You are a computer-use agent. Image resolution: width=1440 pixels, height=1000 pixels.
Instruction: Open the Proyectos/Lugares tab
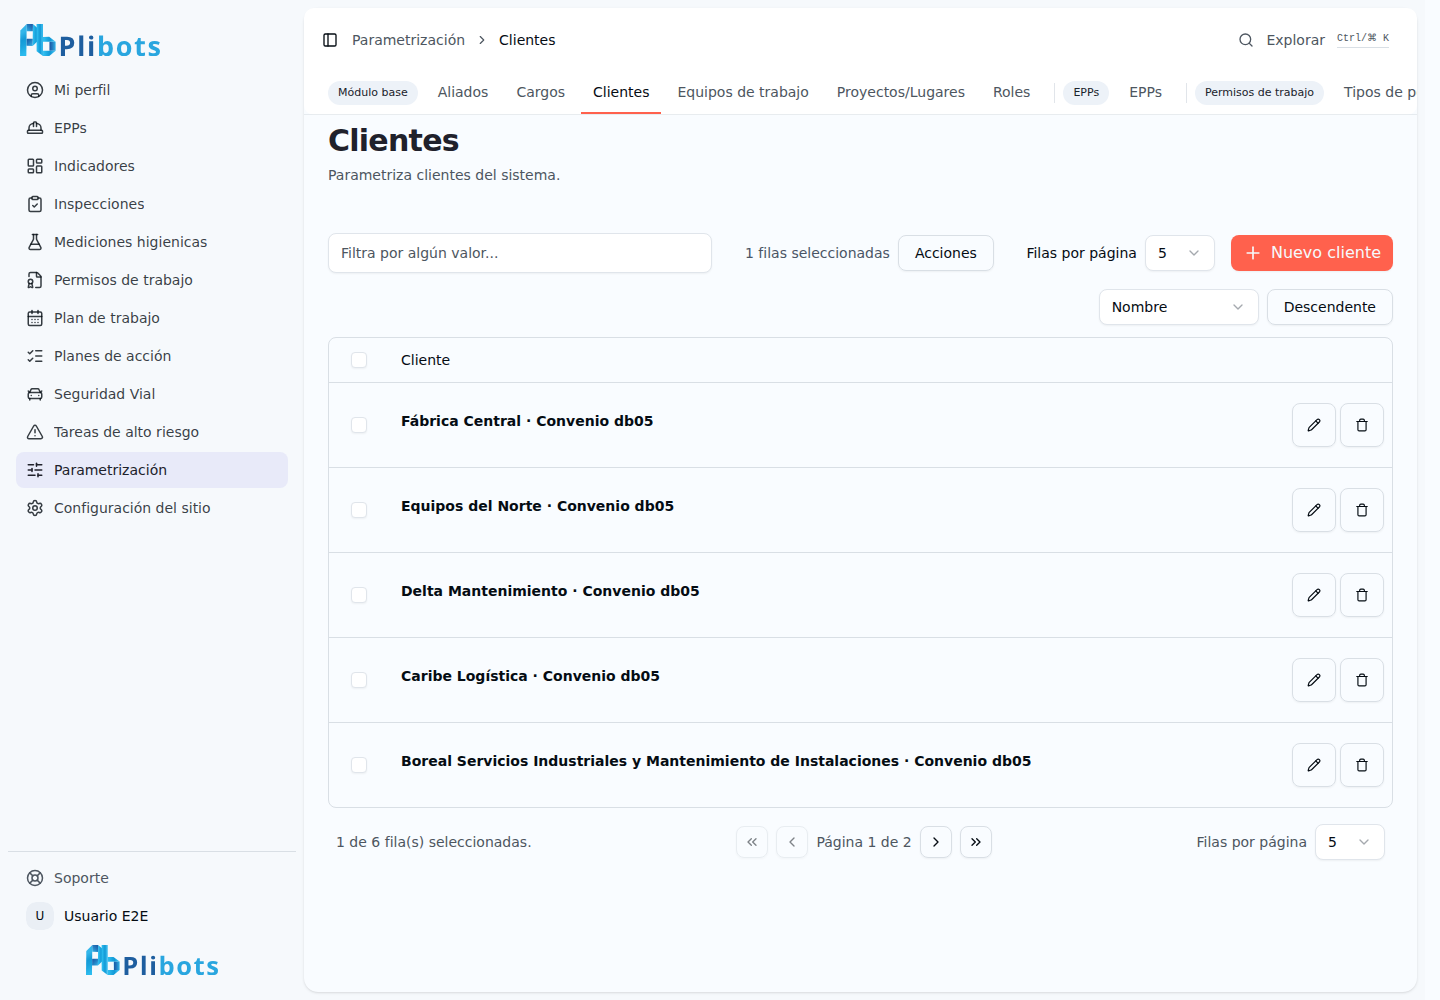pos(901,92)
